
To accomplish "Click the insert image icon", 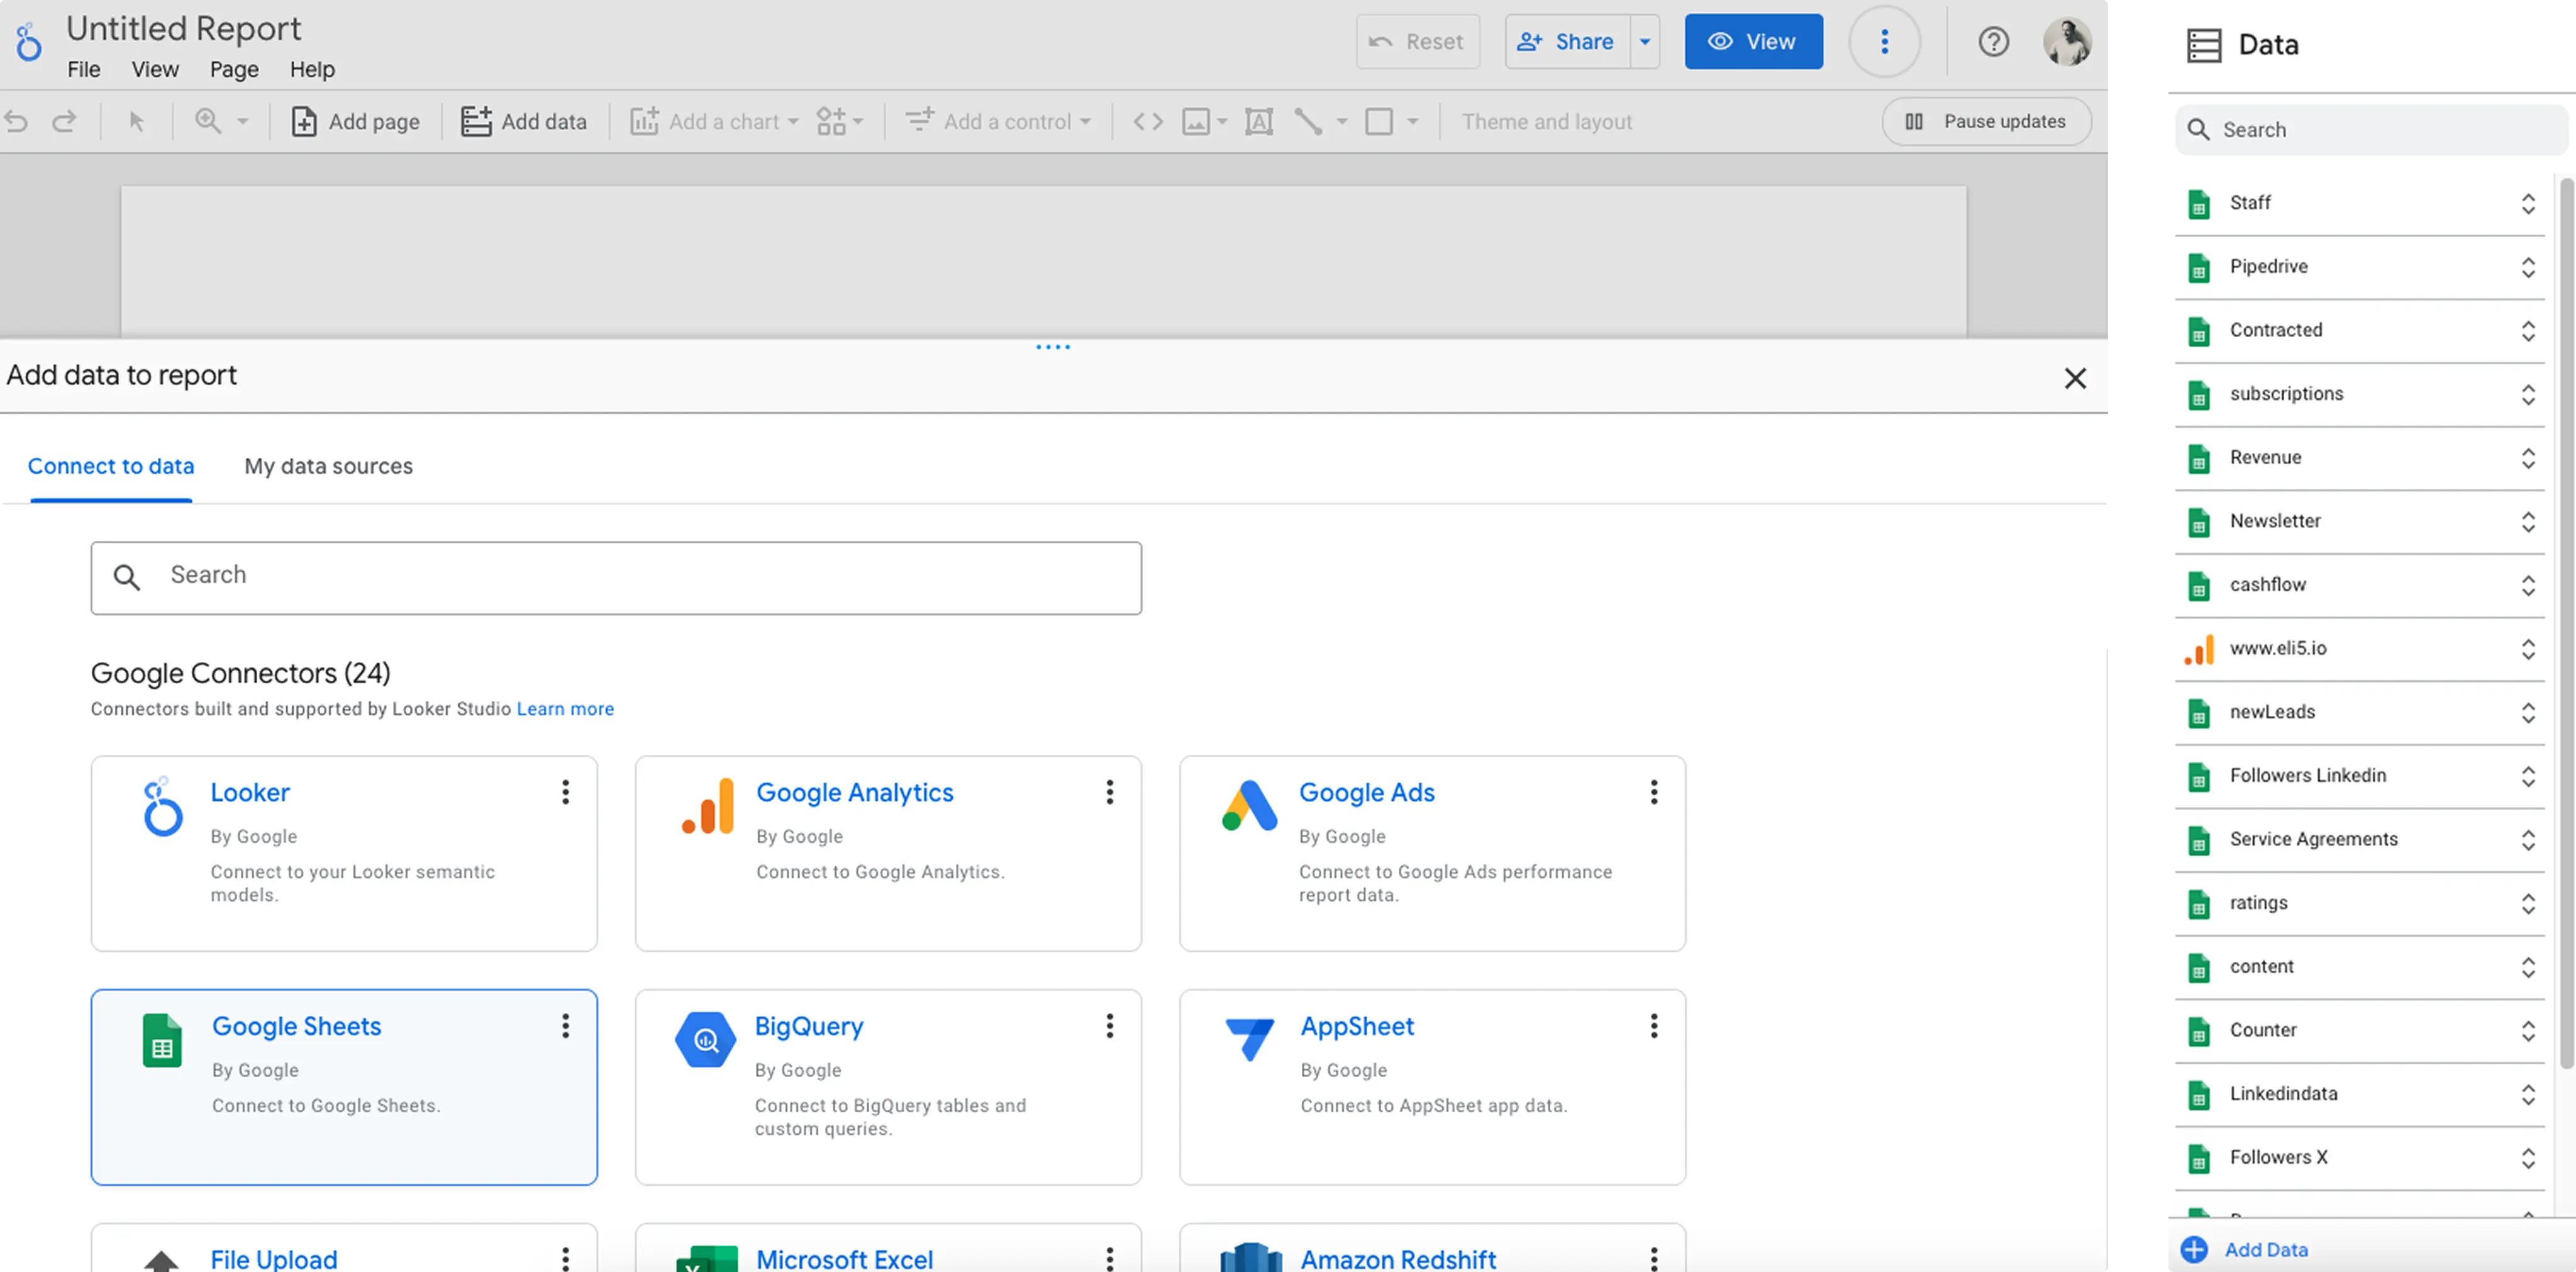I will click(1196, 122).
